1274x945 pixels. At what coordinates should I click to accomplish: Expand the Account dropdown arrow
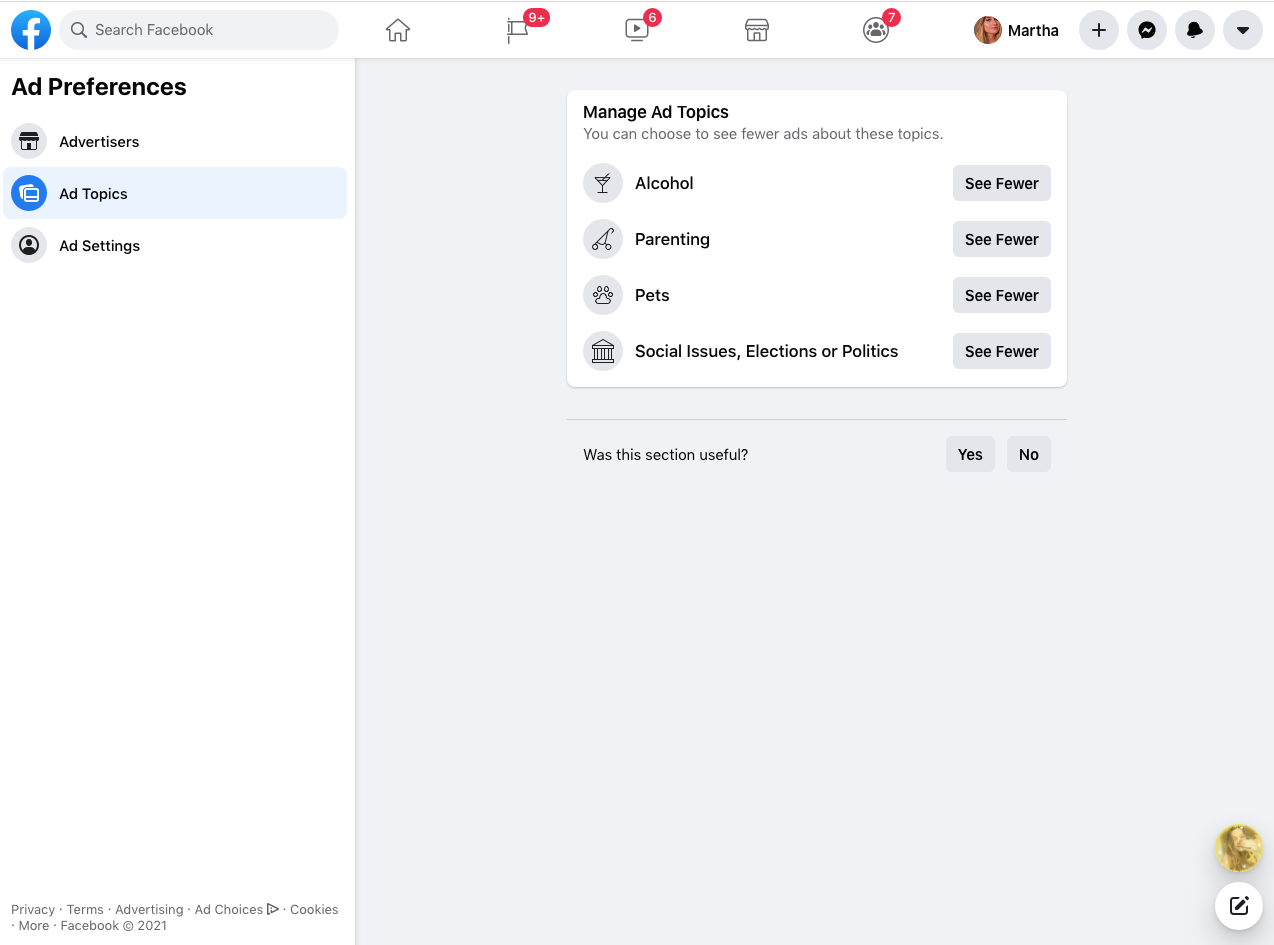coord(1243,30)
